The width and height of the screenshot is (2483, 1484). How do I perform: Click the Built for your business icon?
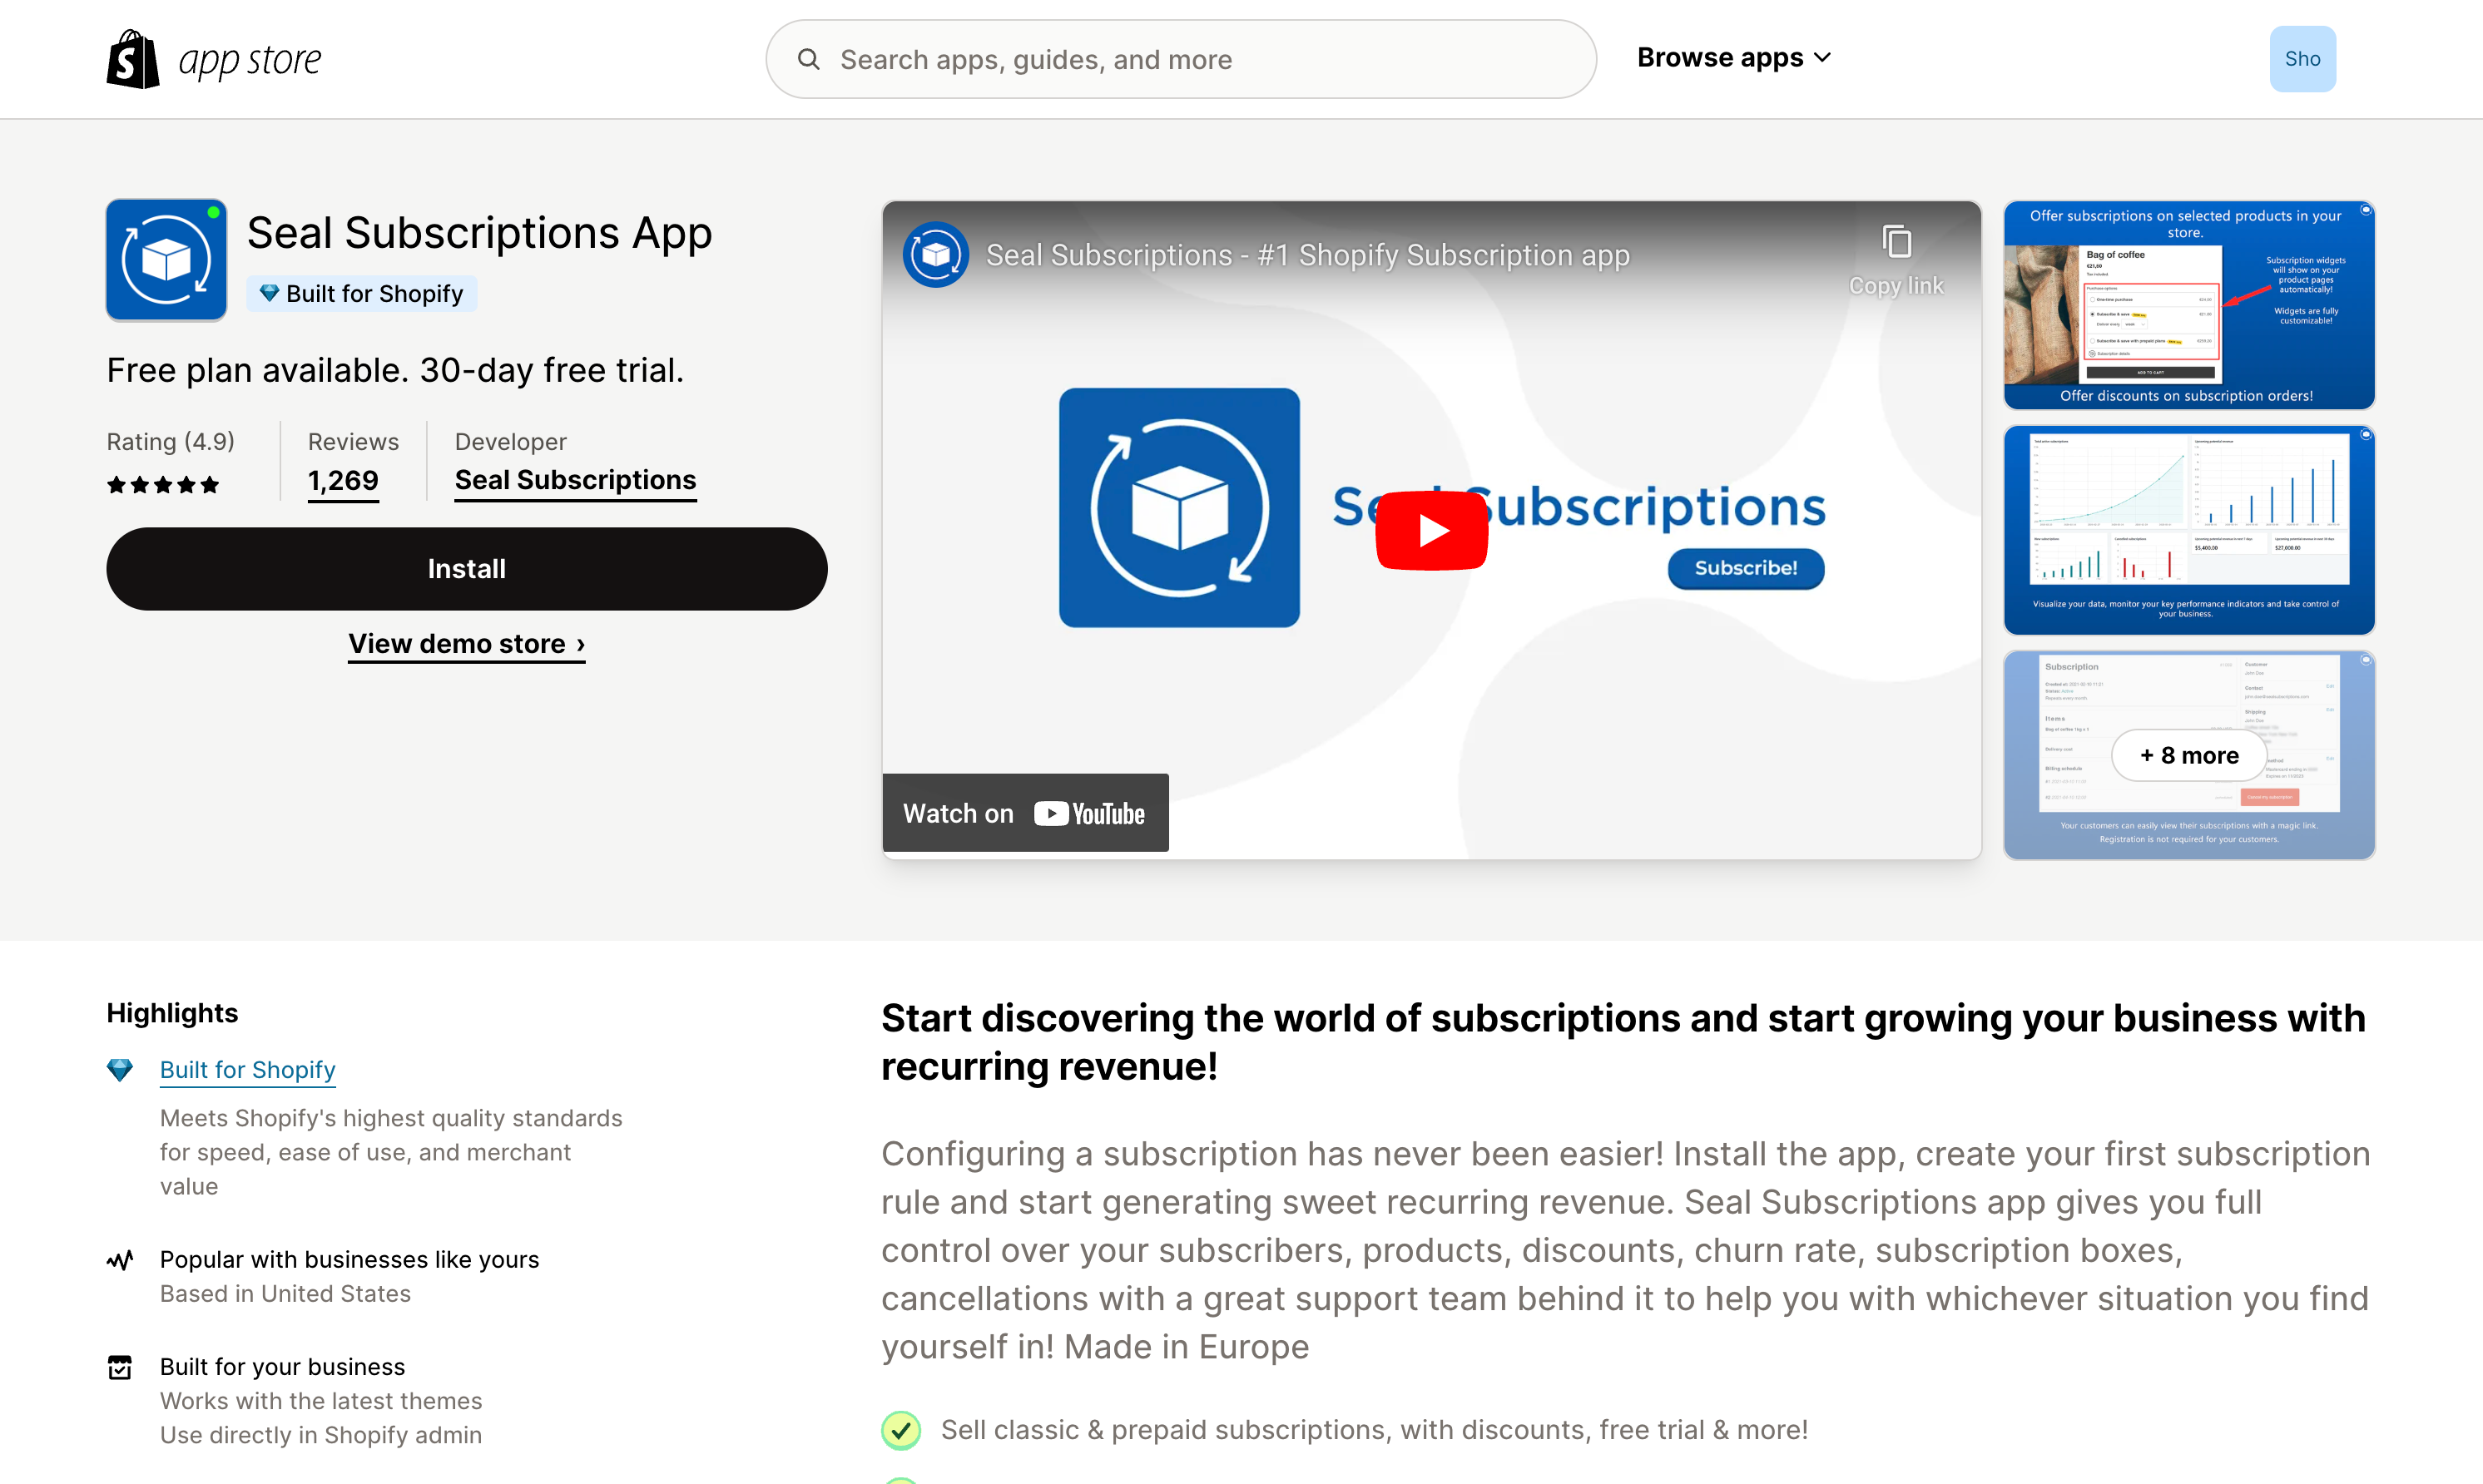pyautogui.click(x=120, y=1367)
